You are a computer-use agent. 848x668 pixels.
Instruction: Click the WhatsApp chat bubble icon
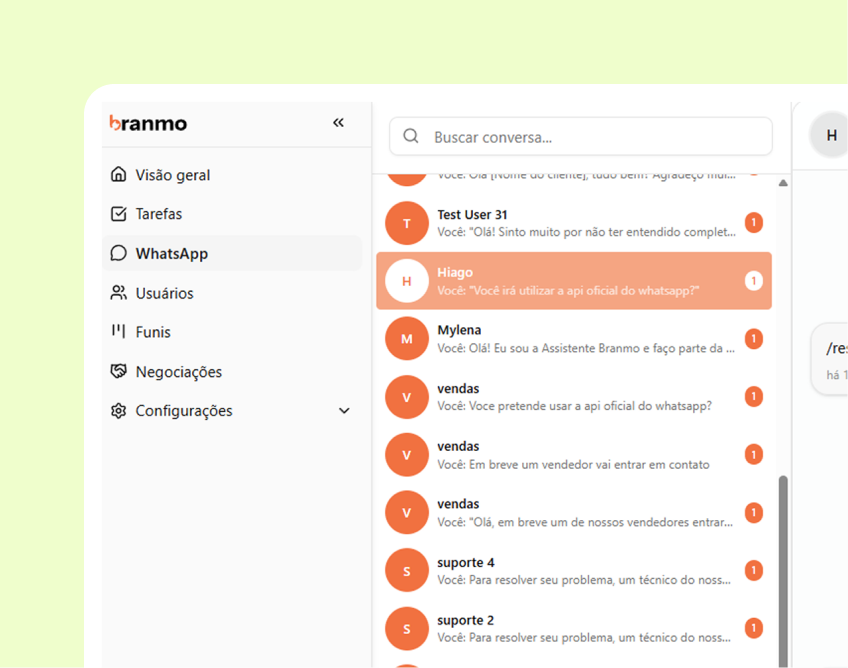tap(119, 254)
